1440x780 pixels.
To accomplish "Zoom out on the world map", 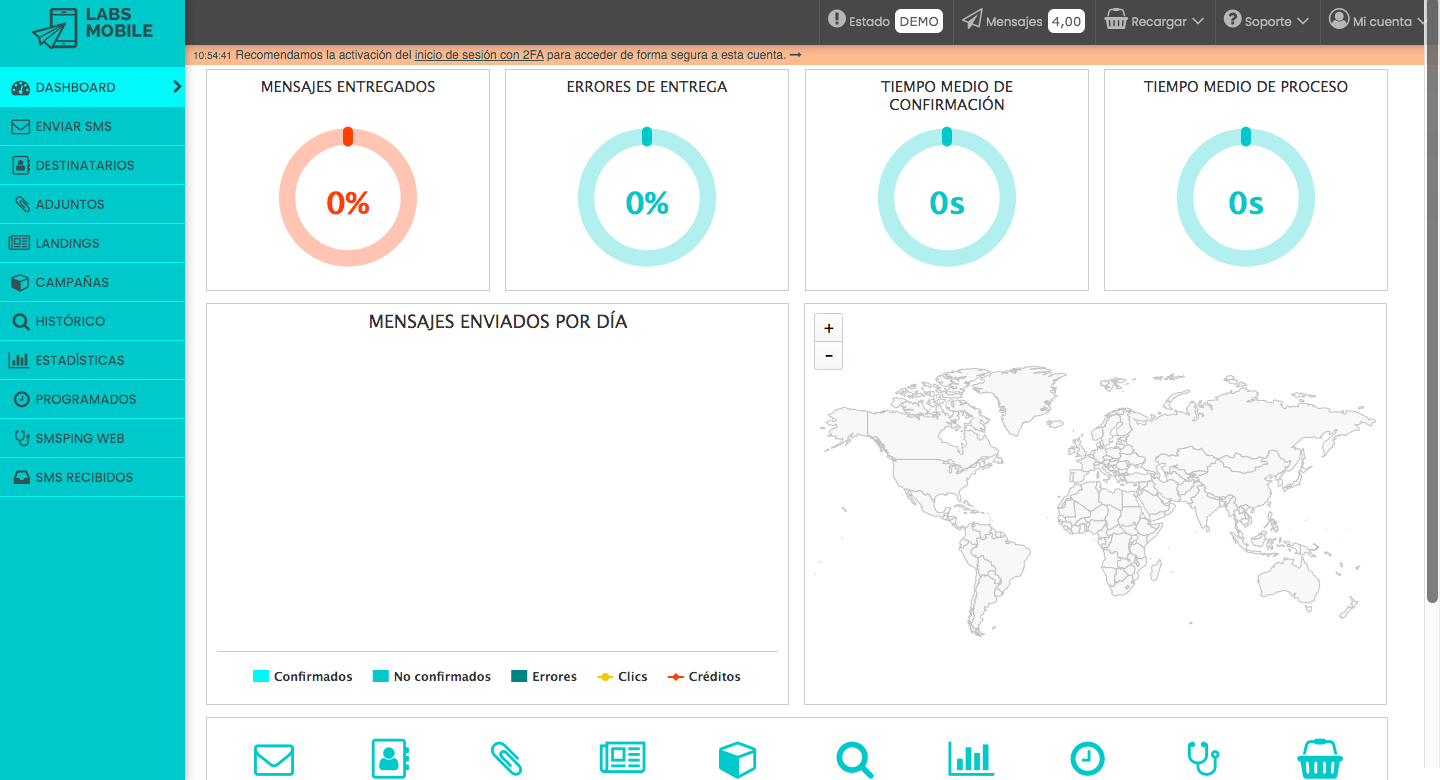I will pos(828,356).
